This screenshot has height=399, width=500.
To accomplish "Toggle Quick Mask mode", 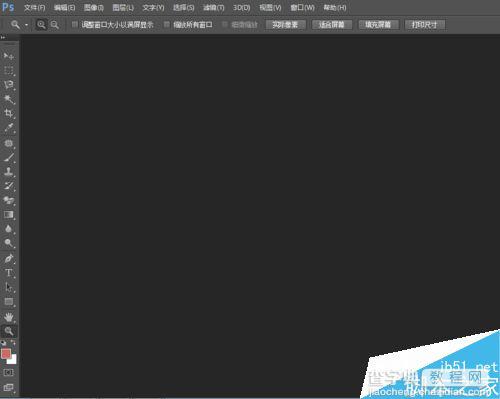I will (8, 372).
